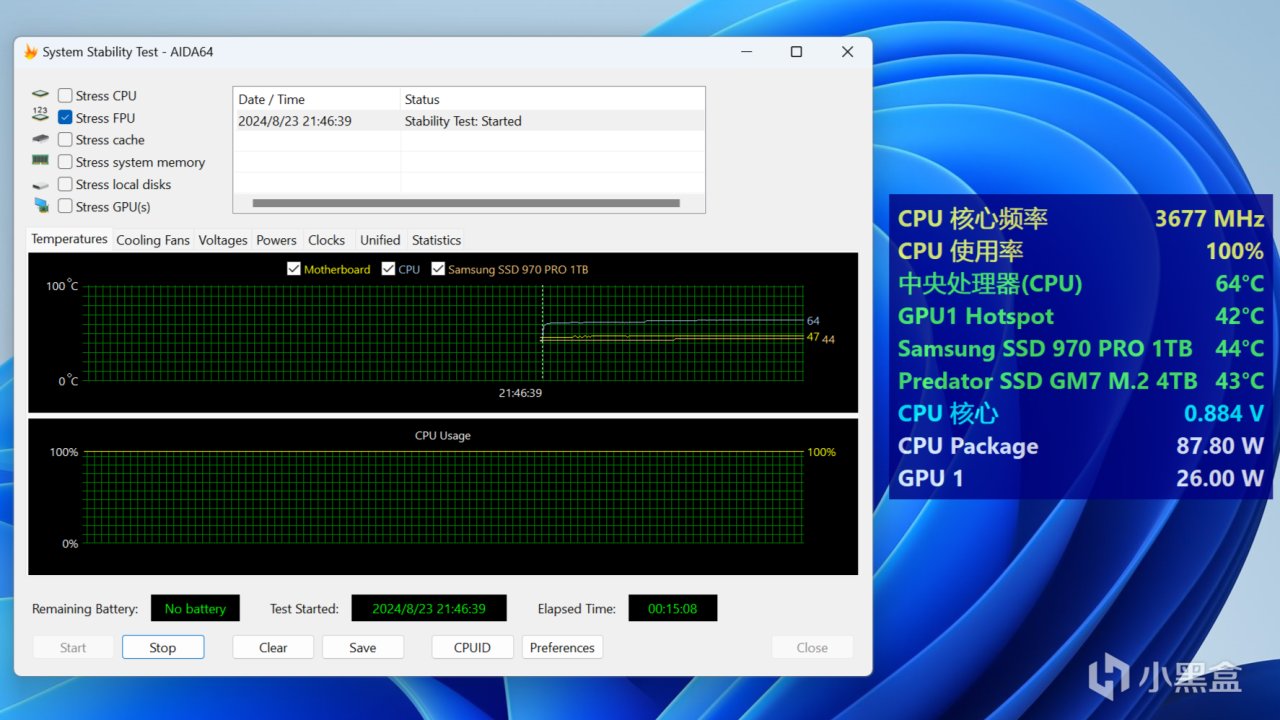1280x720 pixels.
Task: Check the Stress local disks option
Action: click(x=65, y=184)
